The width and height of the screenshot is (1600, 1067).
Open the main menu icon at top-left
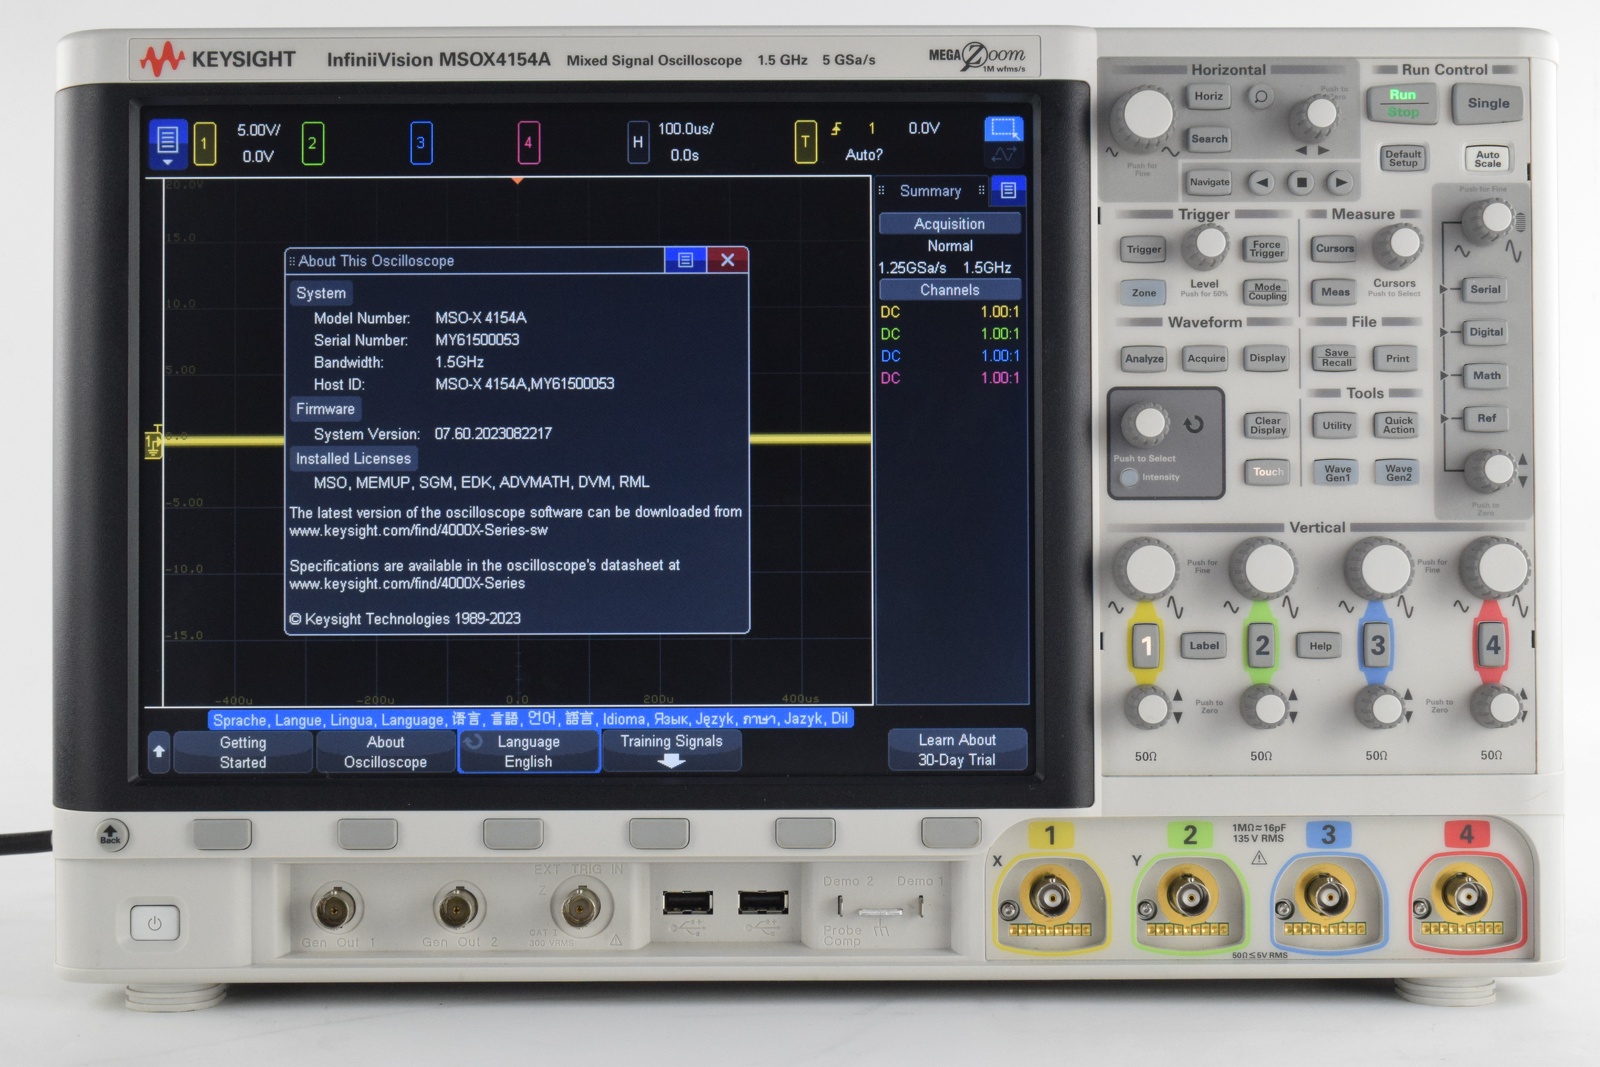167,141
